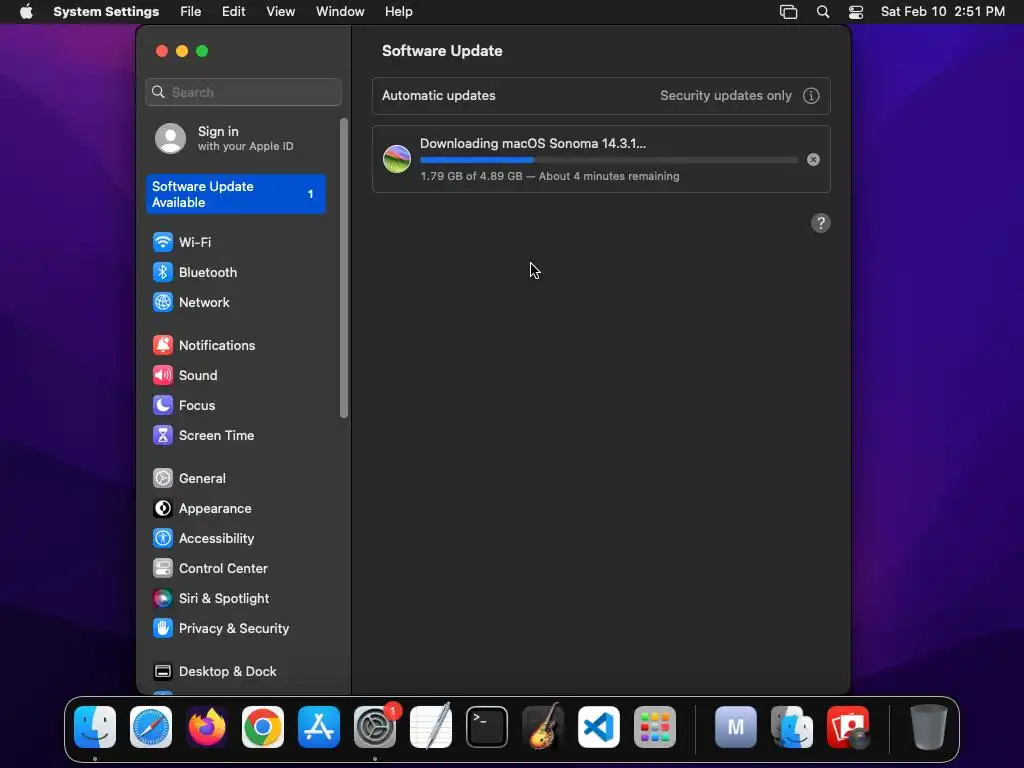Open the Window menu

[340, 12]
